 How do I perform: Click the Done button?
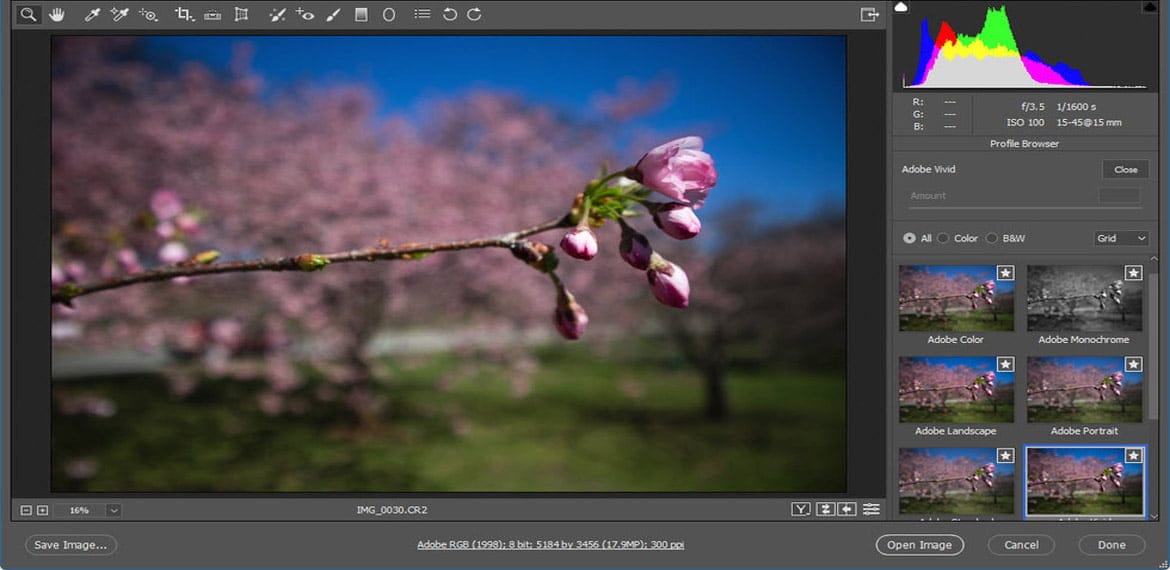point(1111,545)
